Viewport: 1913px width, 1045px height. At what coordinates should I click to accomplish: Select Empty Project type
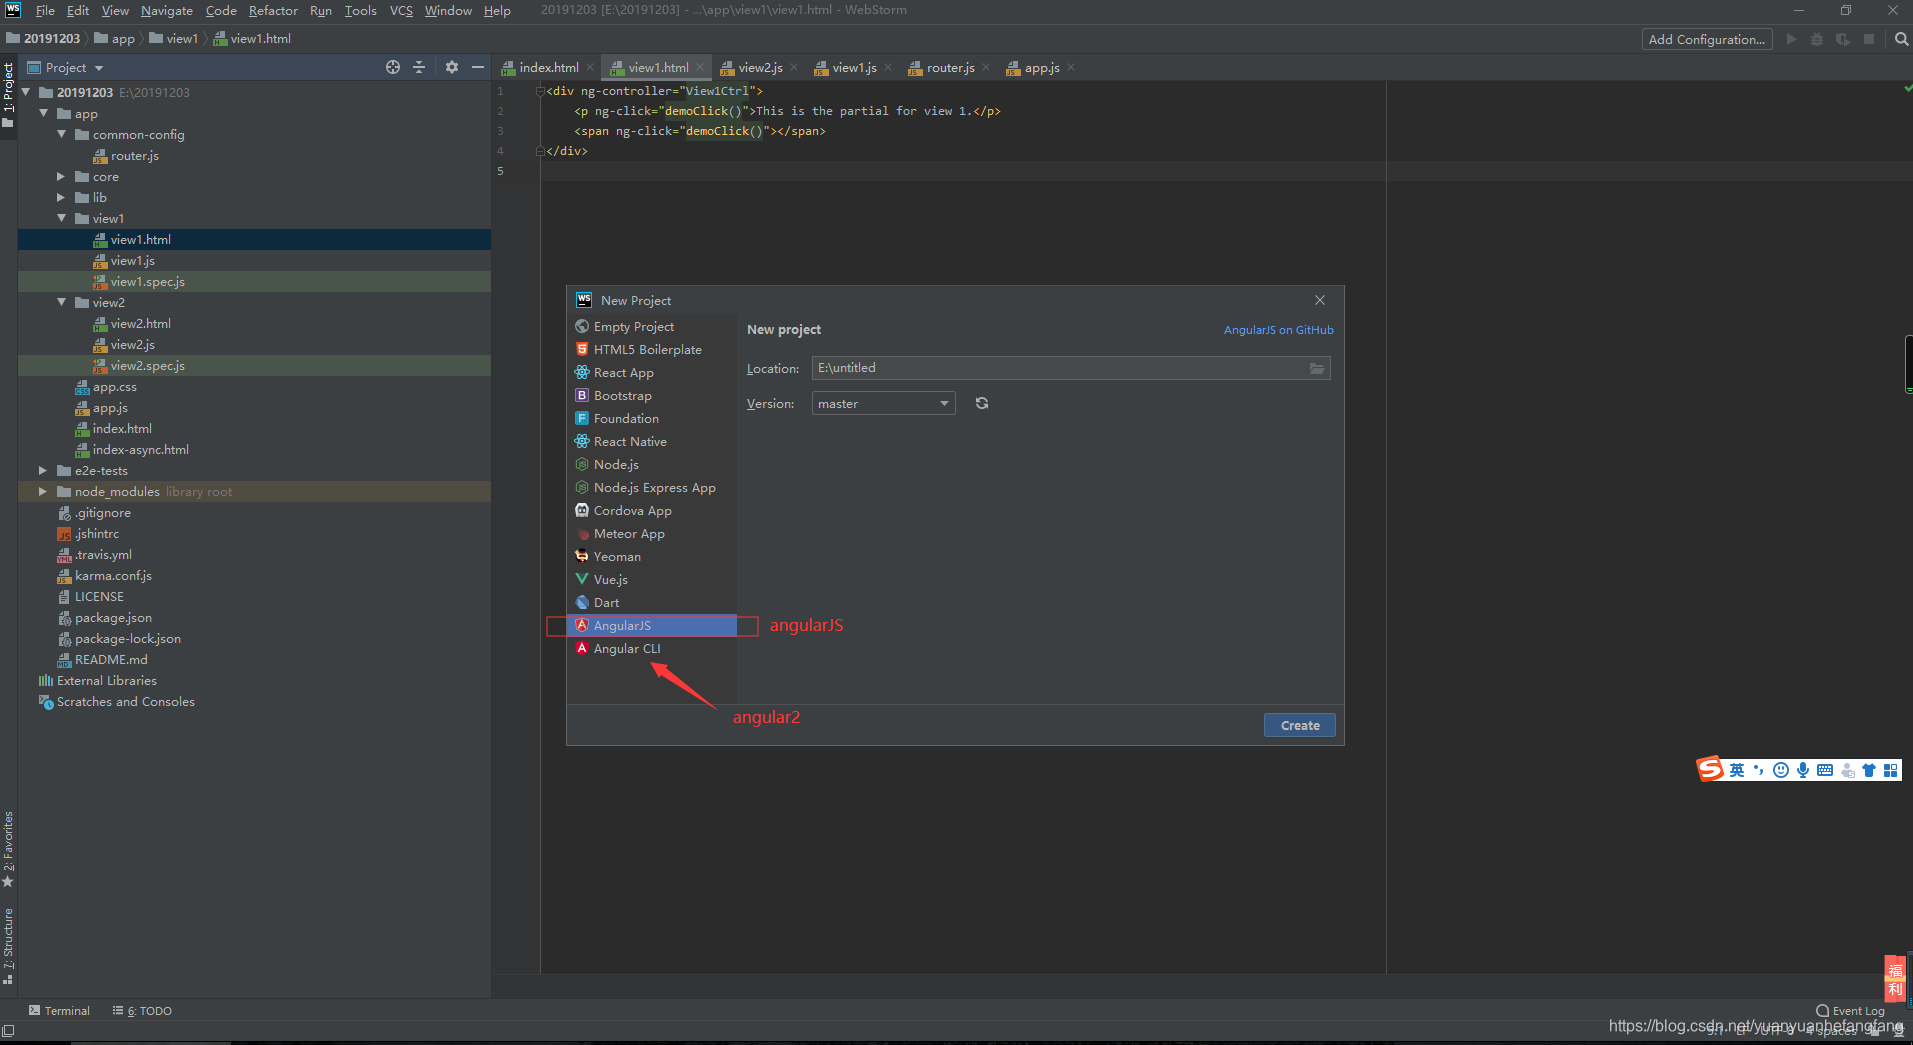pyautogui.click(x=651, y=326)
